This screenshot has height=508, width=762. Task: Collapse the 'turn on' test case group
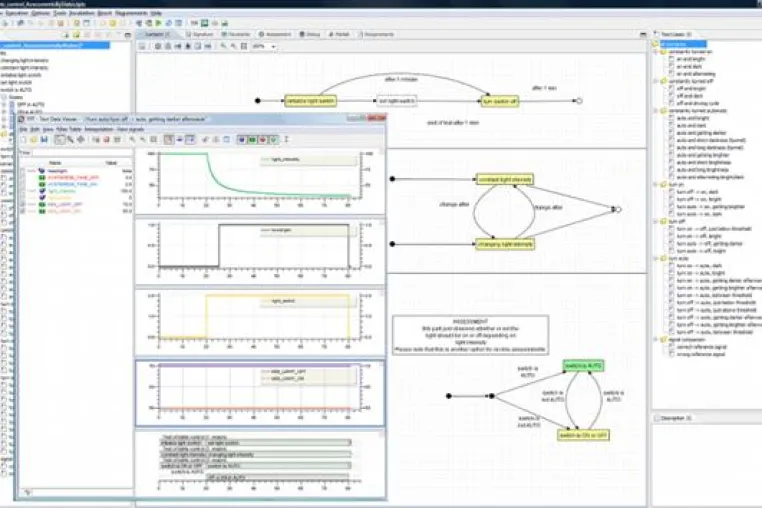[656, 184]
